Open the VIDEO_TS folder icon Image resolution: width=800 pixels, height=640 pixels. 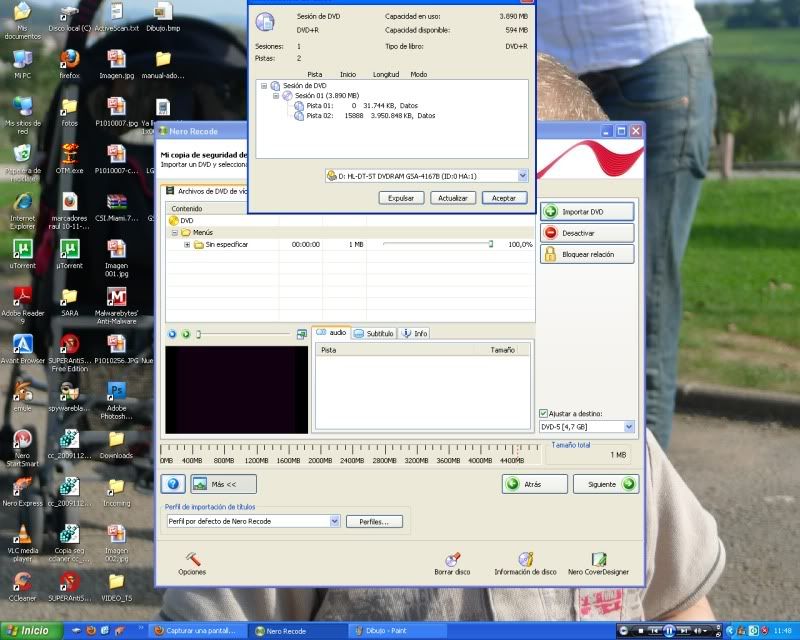pyautogui.click(x=116, y=587)
